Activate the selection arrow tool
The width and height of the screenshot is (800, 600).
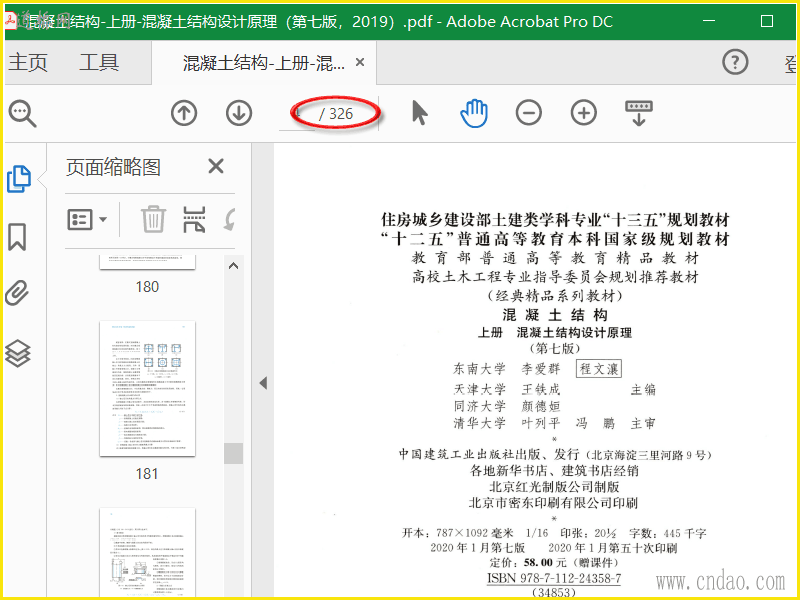[419, 113]
